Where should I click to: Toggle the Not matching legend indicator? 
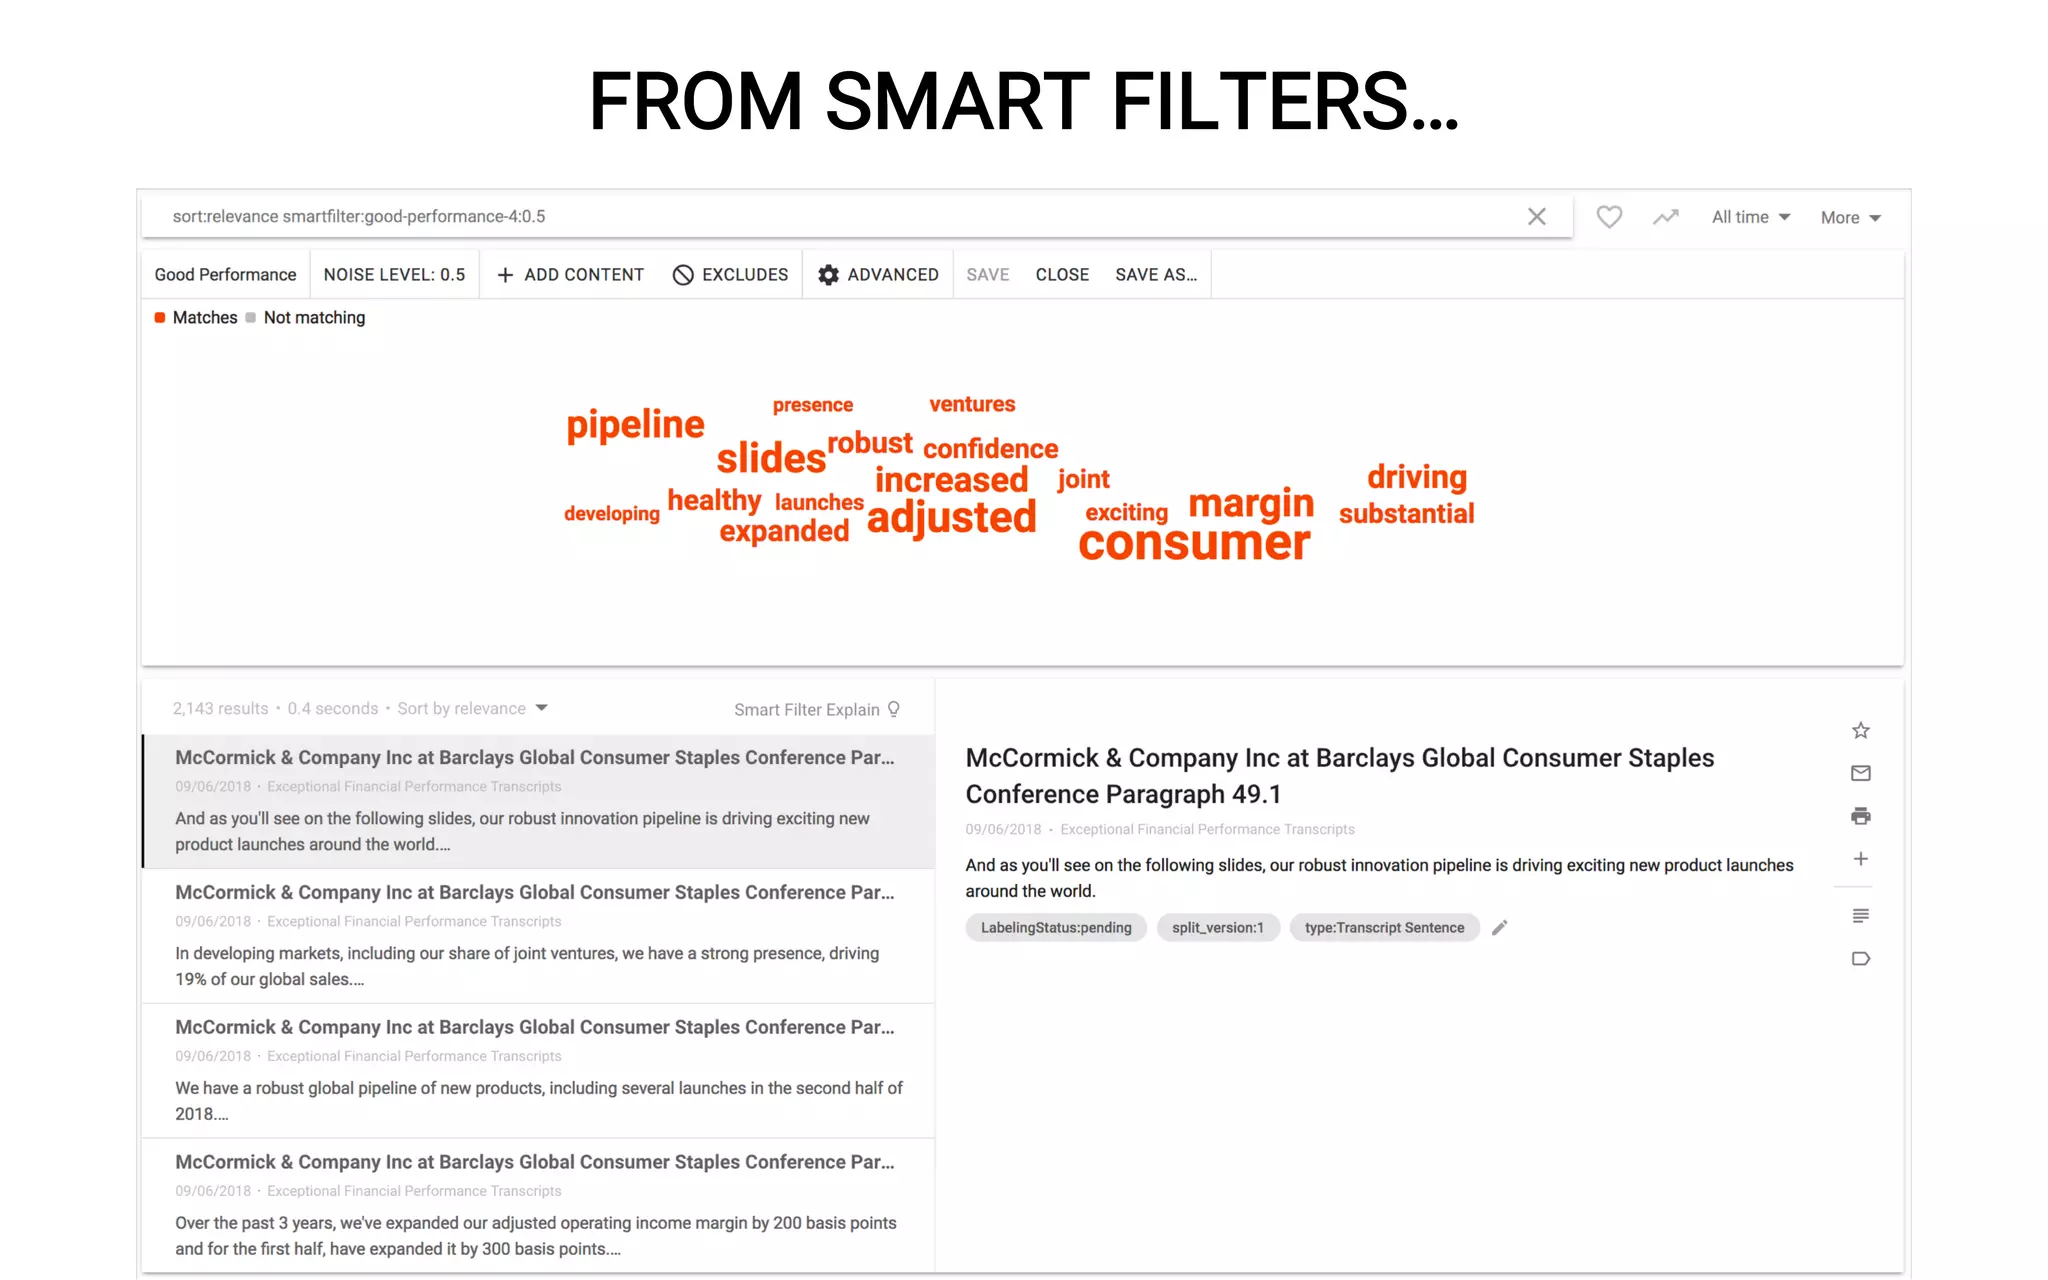(251, 317)
